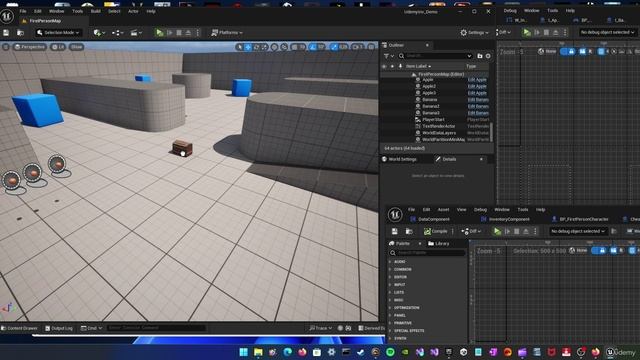Open the play options three-dot menu in the level editor
Image resolution: width=640 pixels, height=360 pixels.
click(198, 33)
